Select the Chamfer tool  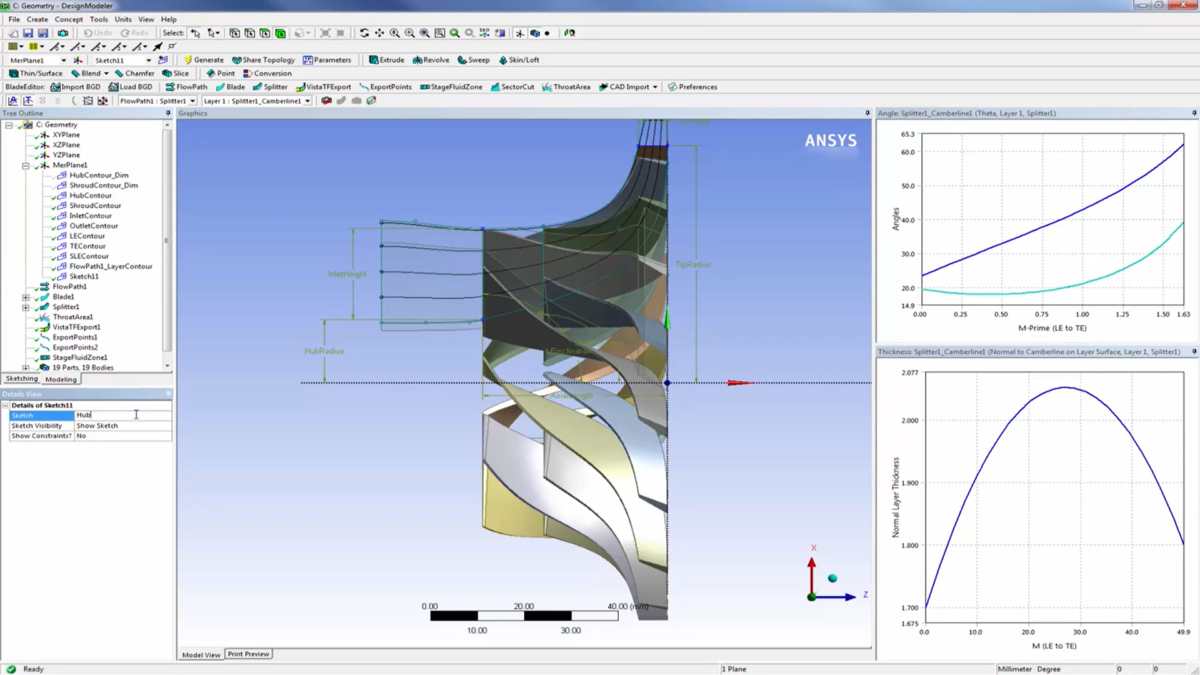click(x=134, y=73)
